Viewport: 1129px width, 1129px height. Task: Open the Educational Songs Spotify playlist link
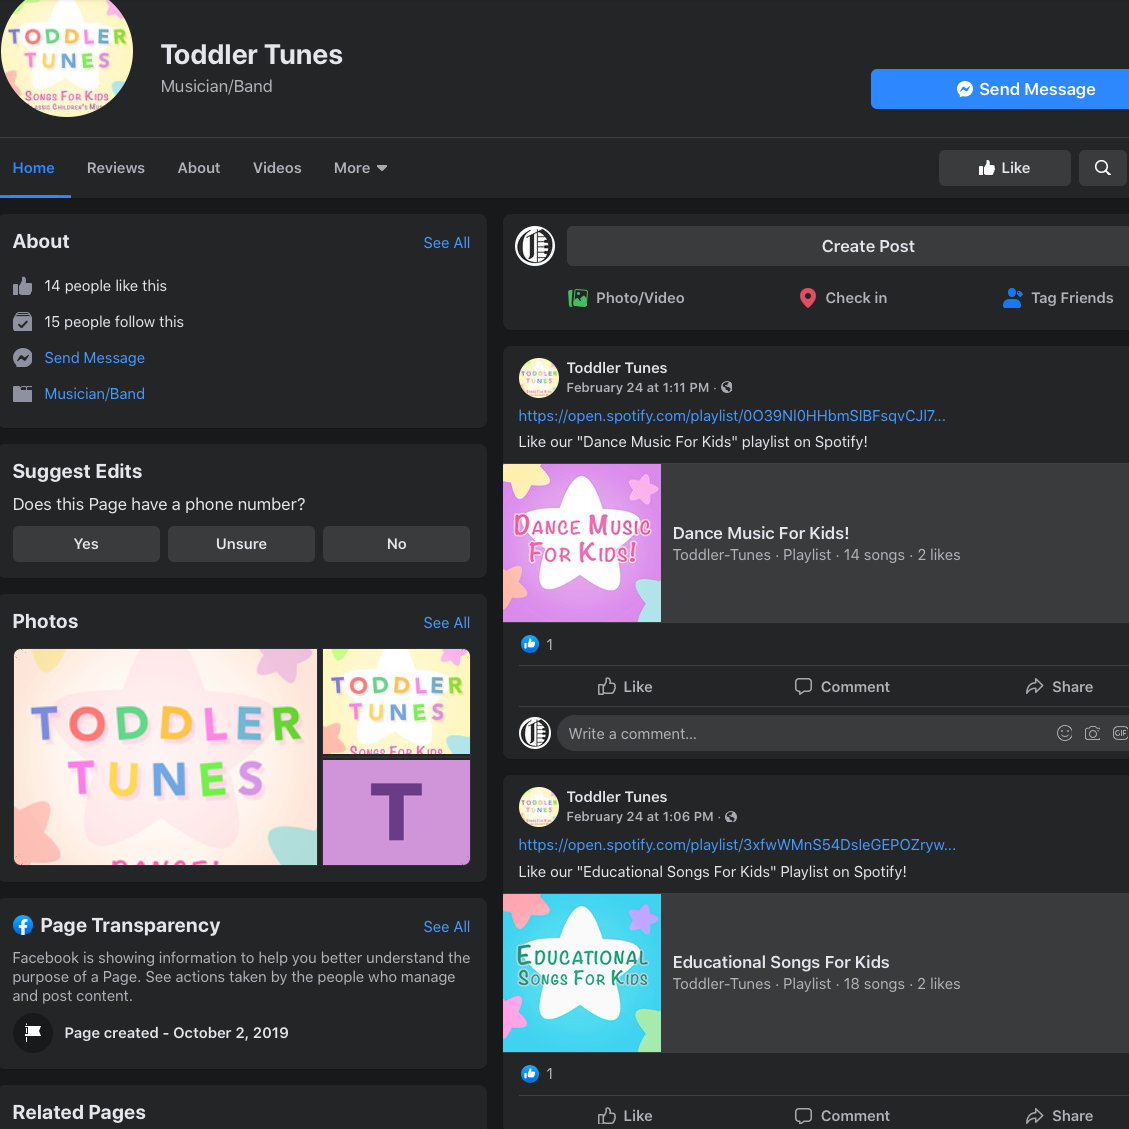737,845
